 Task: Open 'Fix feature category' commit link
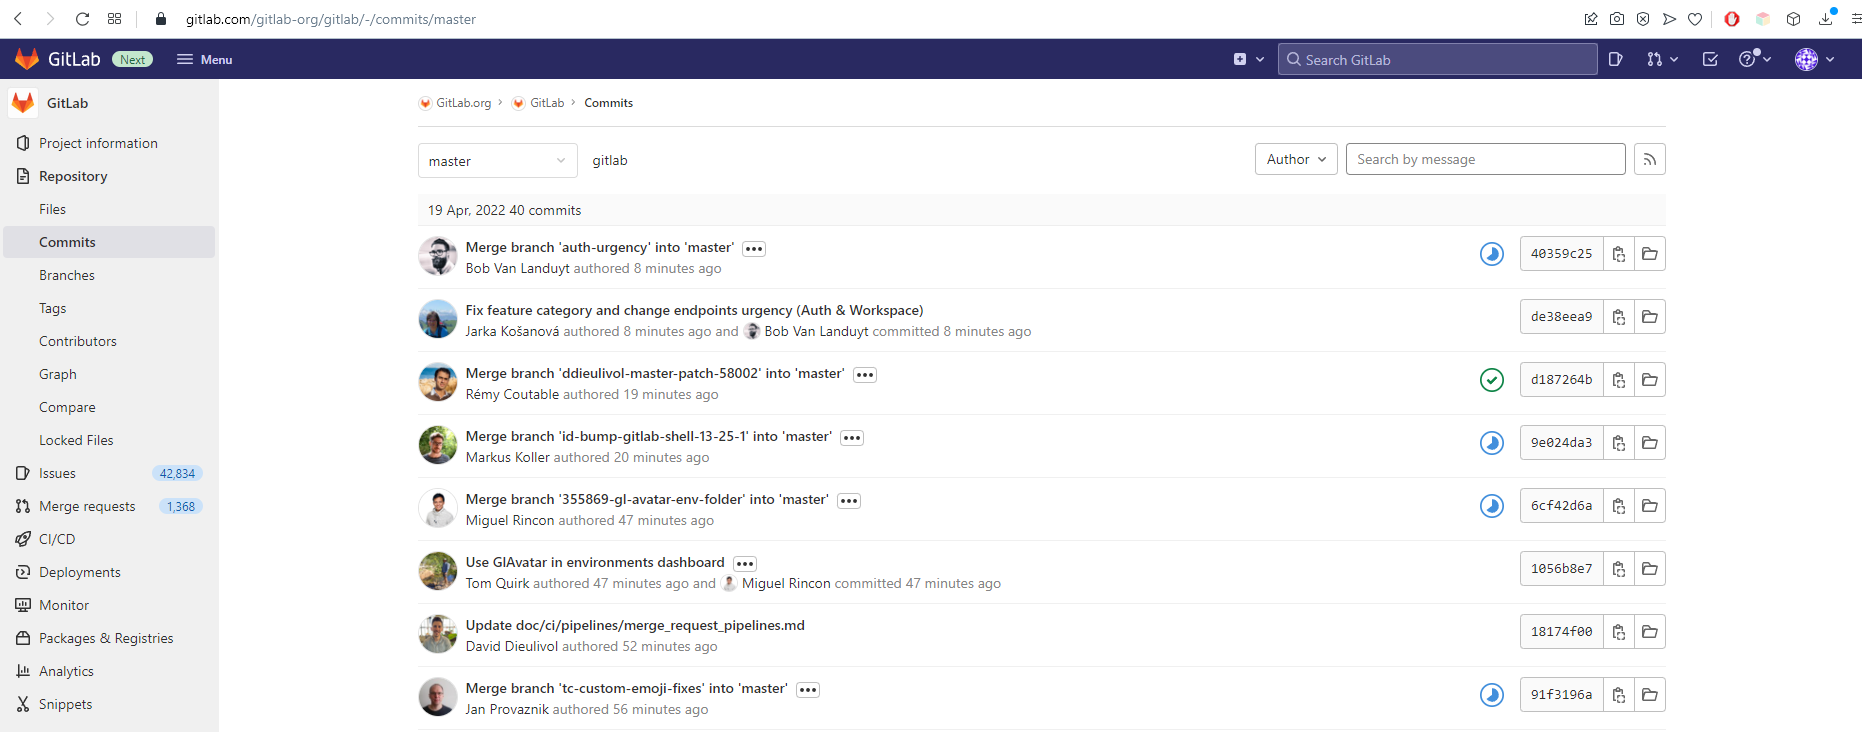(x=694, y=310)
